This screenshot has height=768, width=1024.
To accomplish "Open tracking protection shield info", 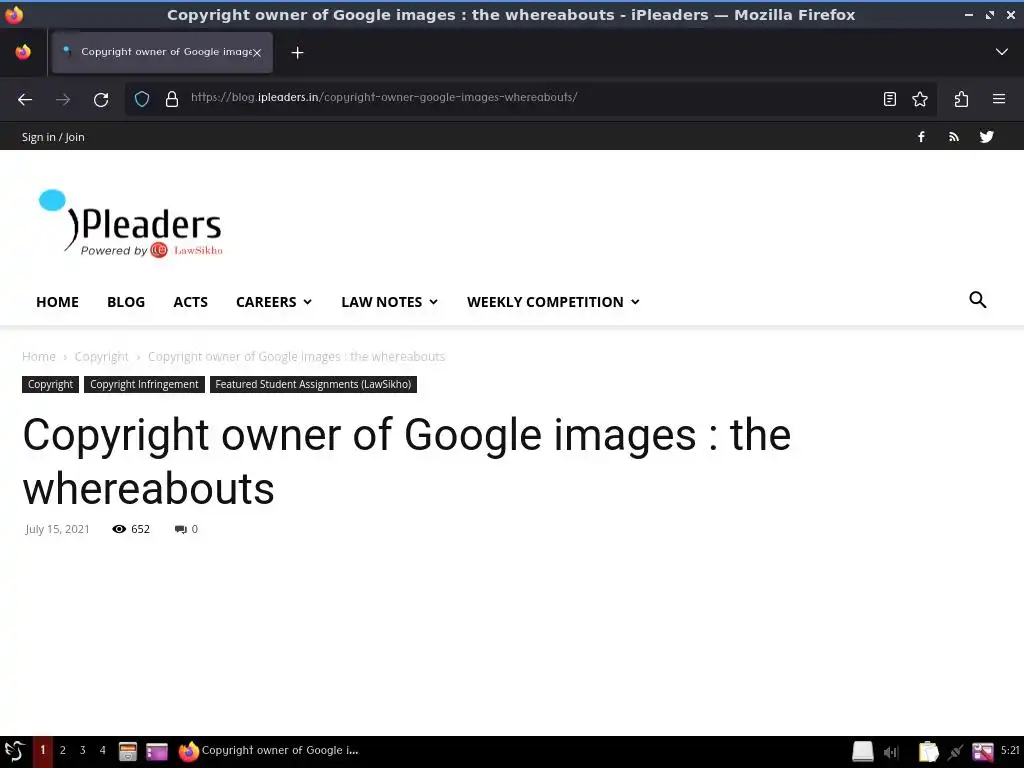I will point(142,99).
